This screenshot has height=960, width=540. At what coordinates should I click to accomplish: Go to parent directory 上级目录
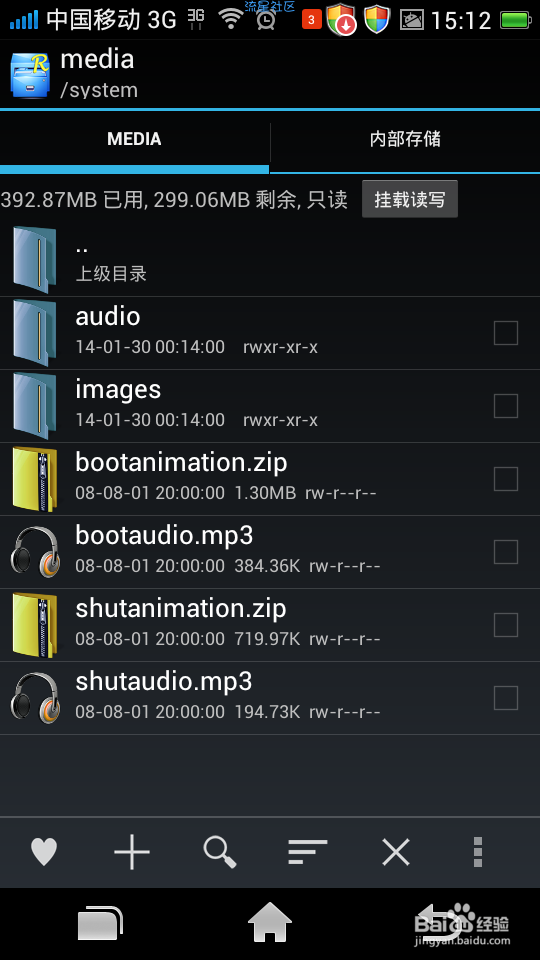tap(270, 260)
